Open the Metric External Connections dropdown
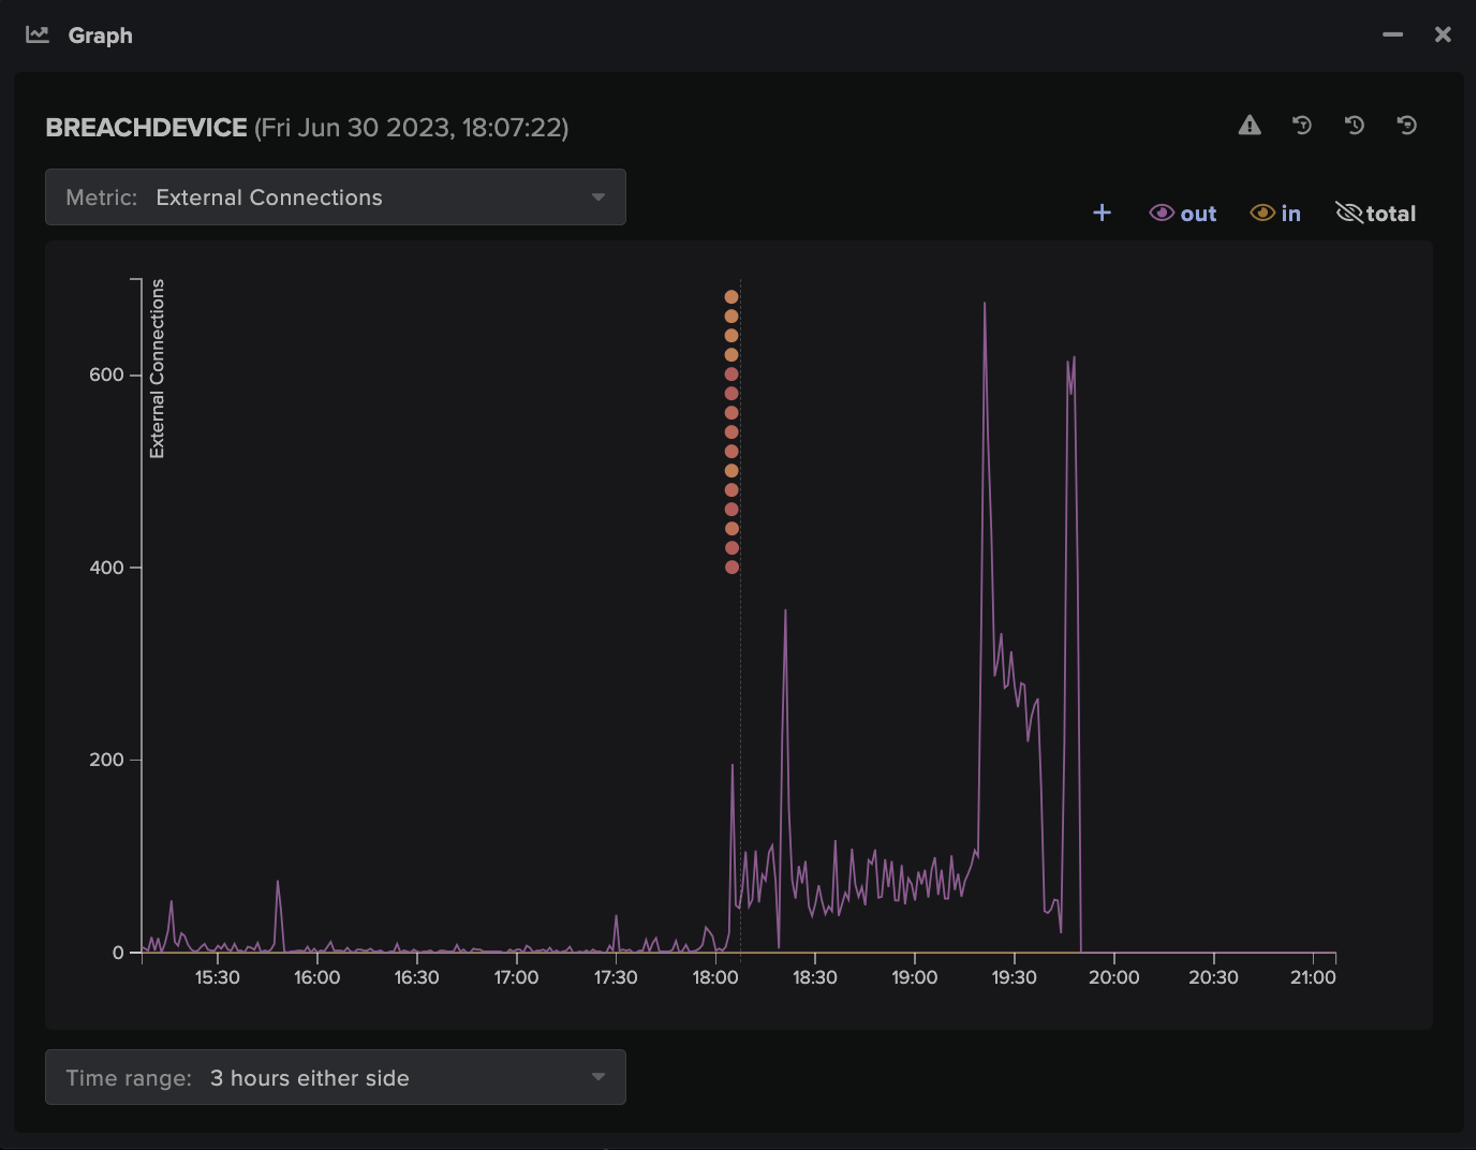This screenshot has width=1476, height=1150. 335,197
